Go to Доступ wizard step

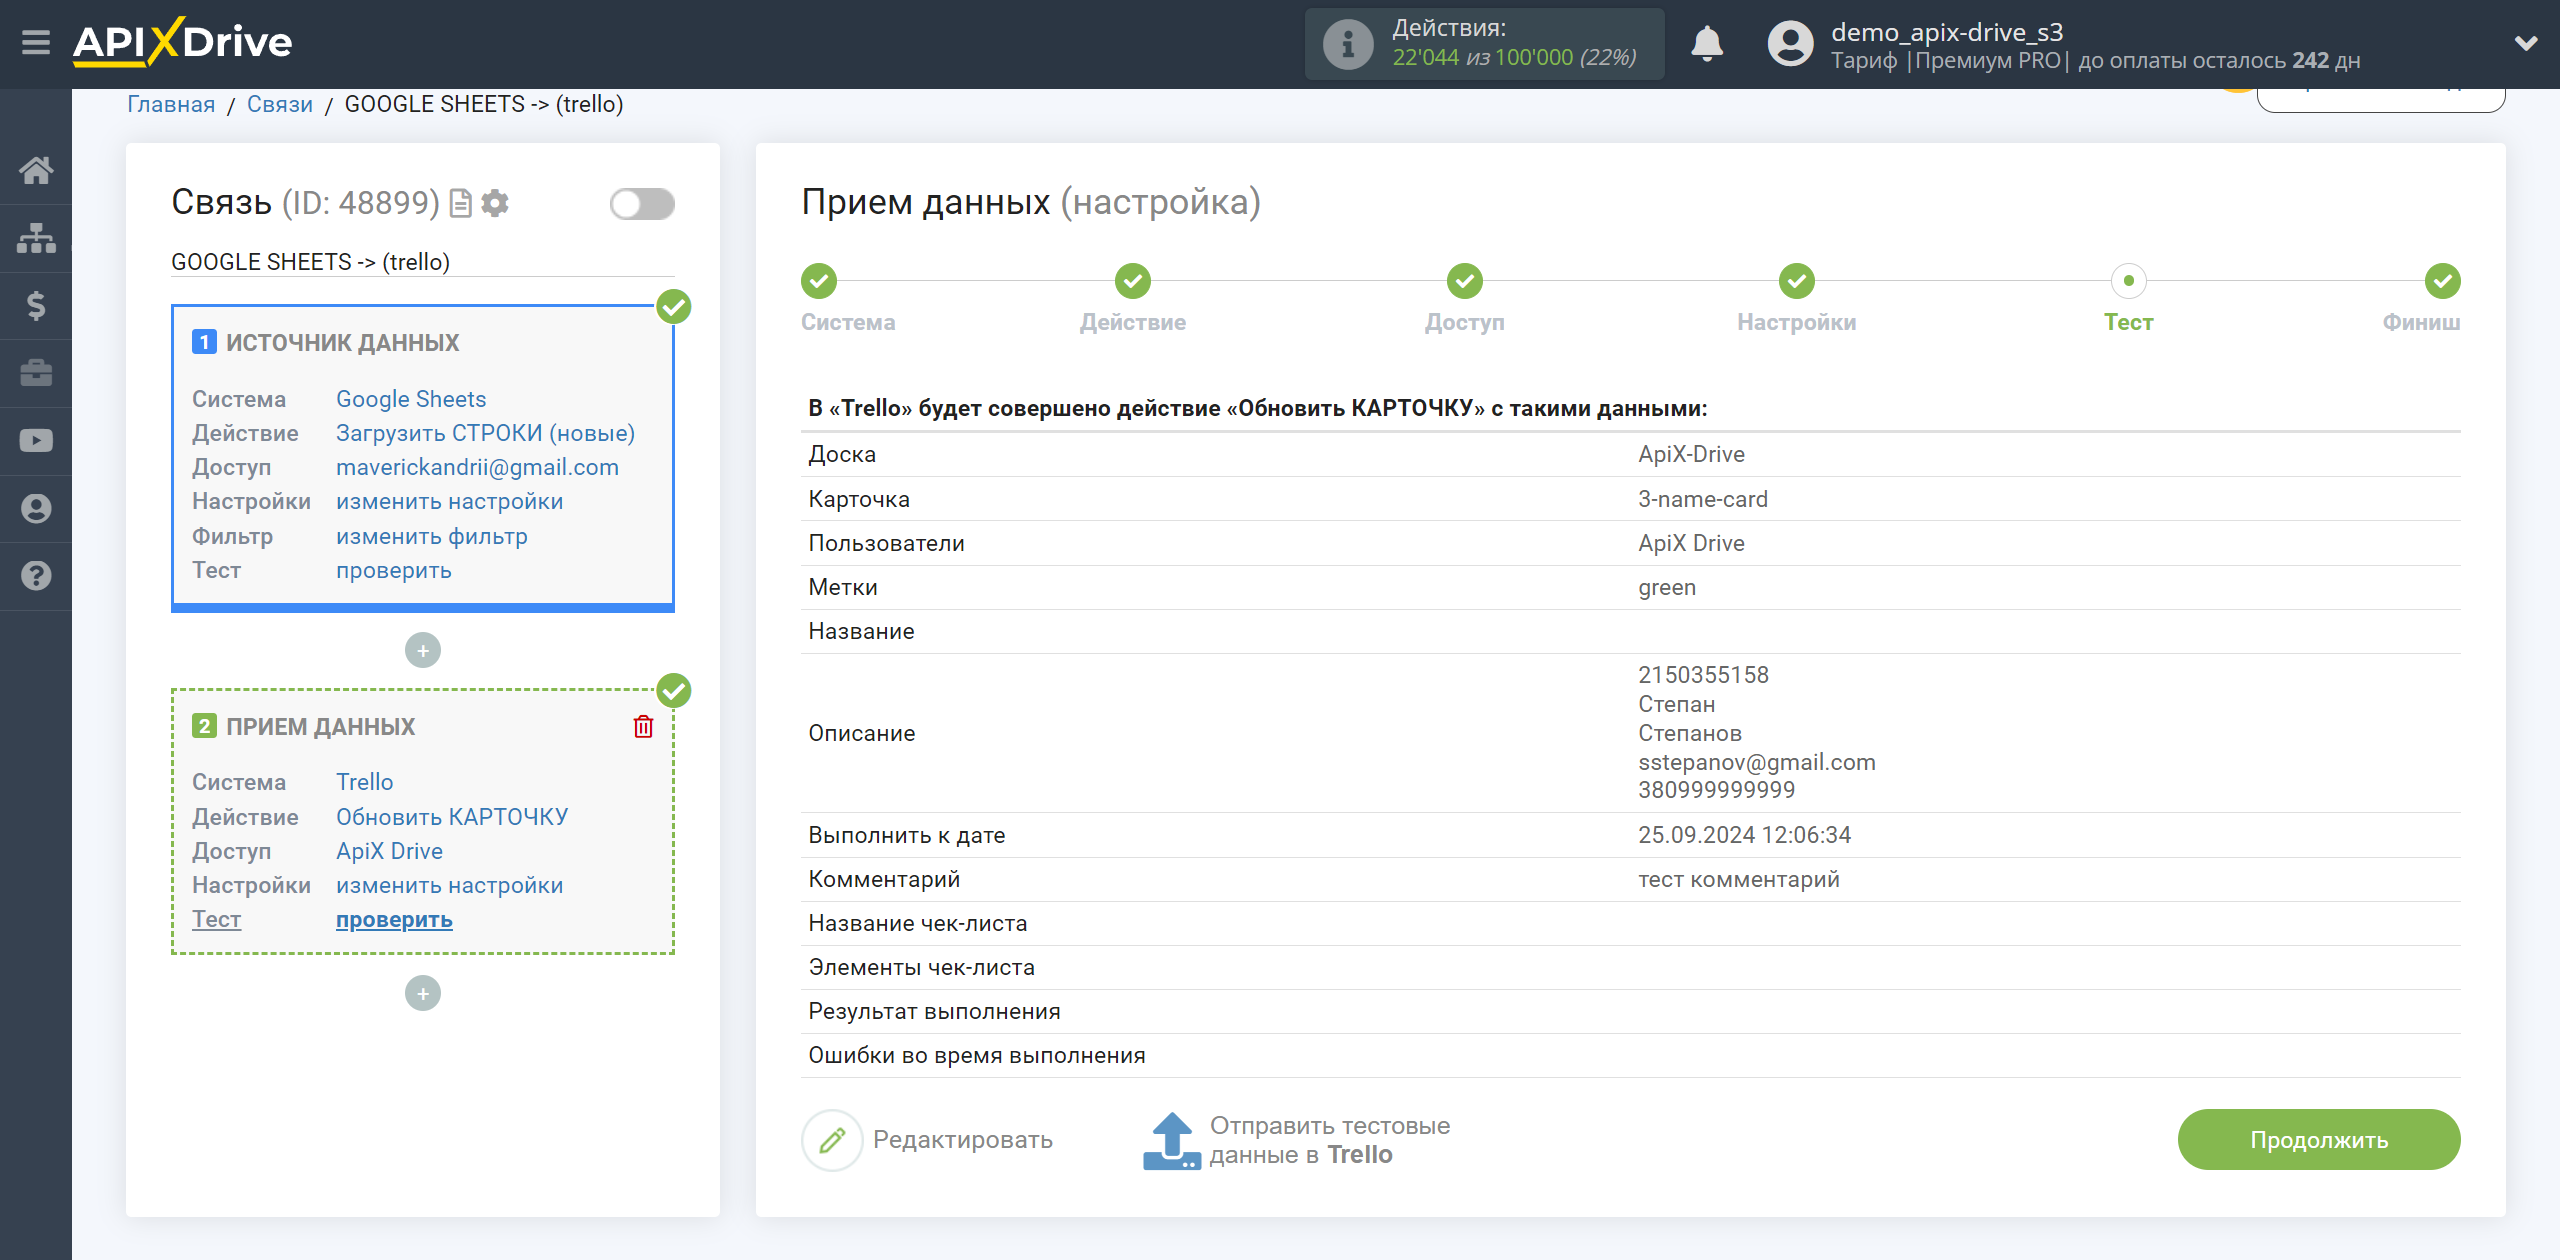tap(1465, 281)
